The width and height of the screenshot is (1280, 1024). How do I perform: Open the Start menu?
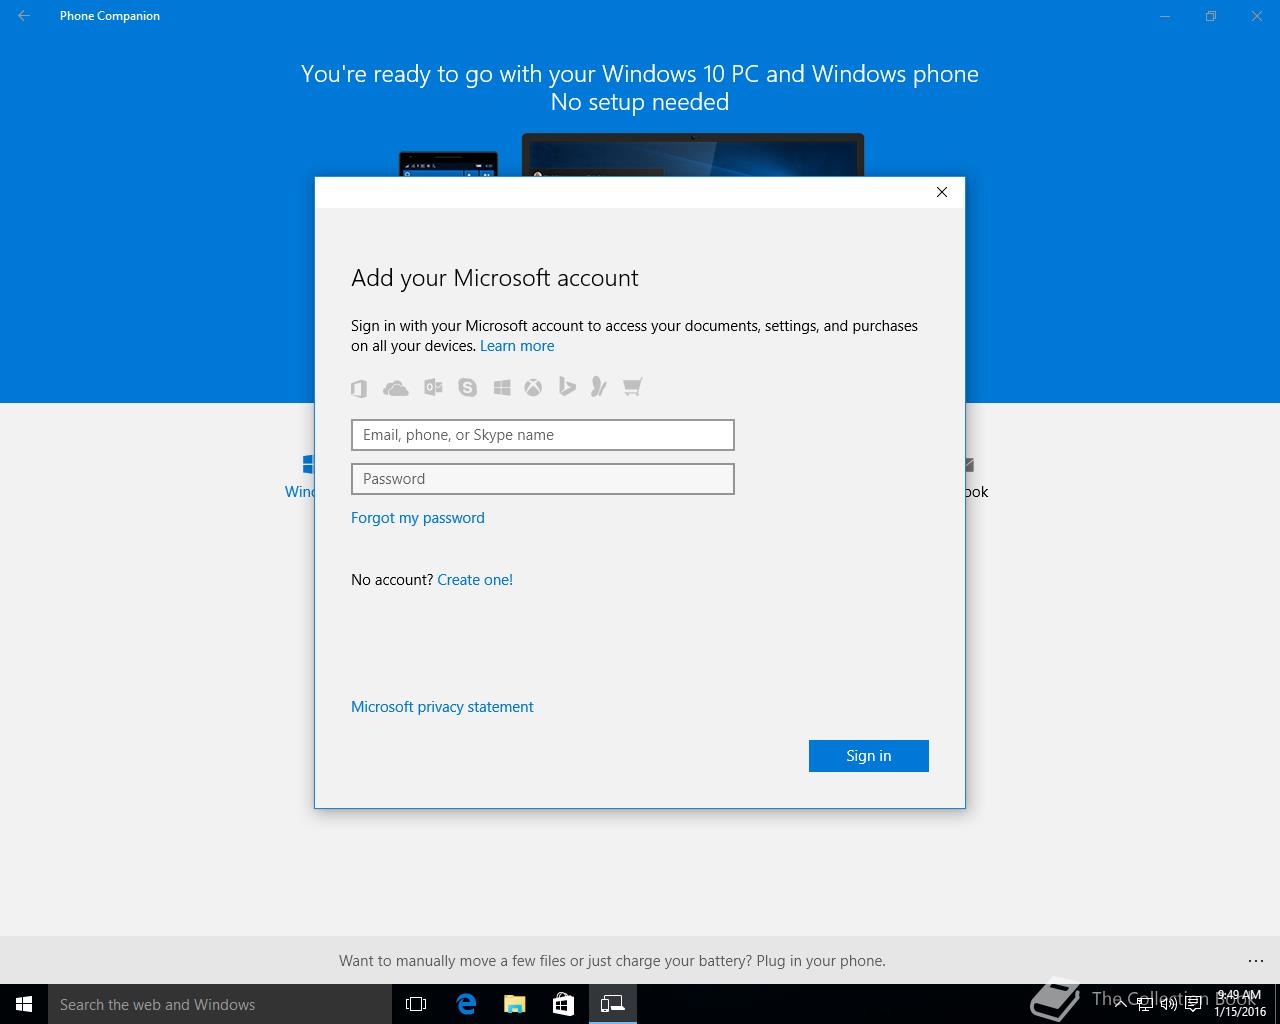point(24,1004)
